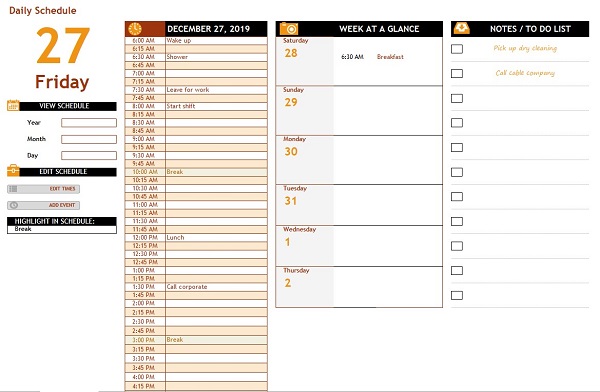Image resolution: width=600 pixels, height=392 pixels.
Task: Click the briefcase icon next to Edit Schedule
Action: (x=13, y=170)
